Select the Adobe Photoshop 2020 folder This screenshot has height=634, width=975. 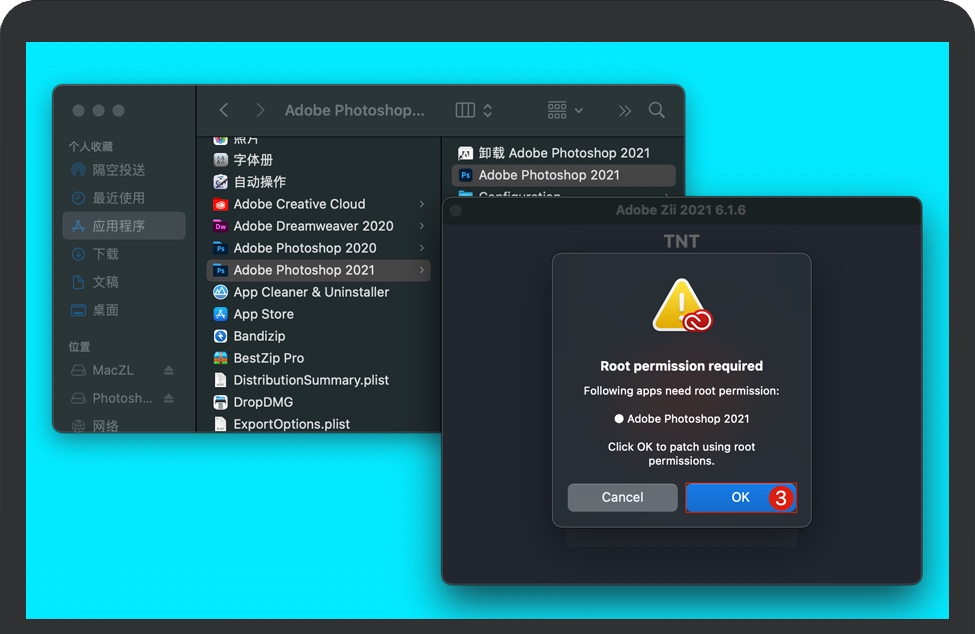pos(318,248)
